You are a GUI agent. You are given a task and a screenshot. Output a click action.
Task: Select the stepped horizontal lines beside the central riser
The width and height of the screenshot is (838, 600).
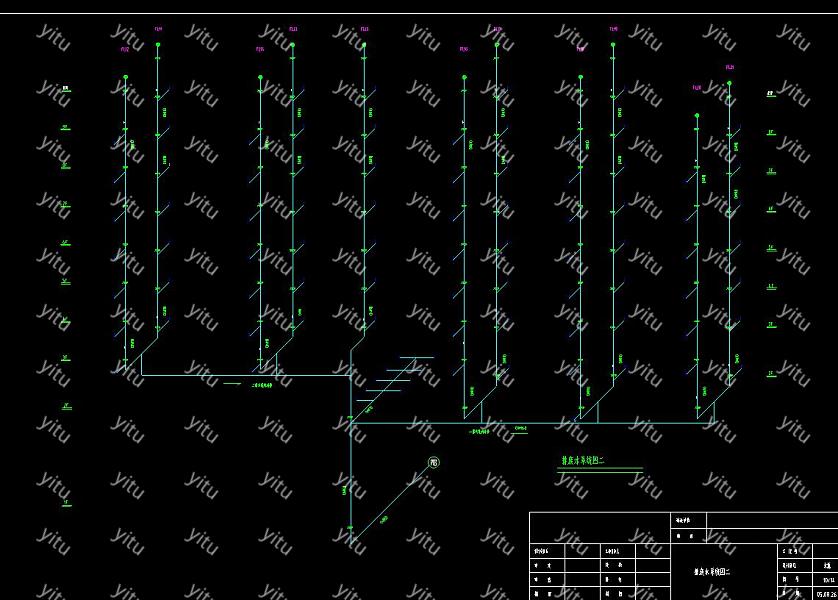click(x=394, y=378)
